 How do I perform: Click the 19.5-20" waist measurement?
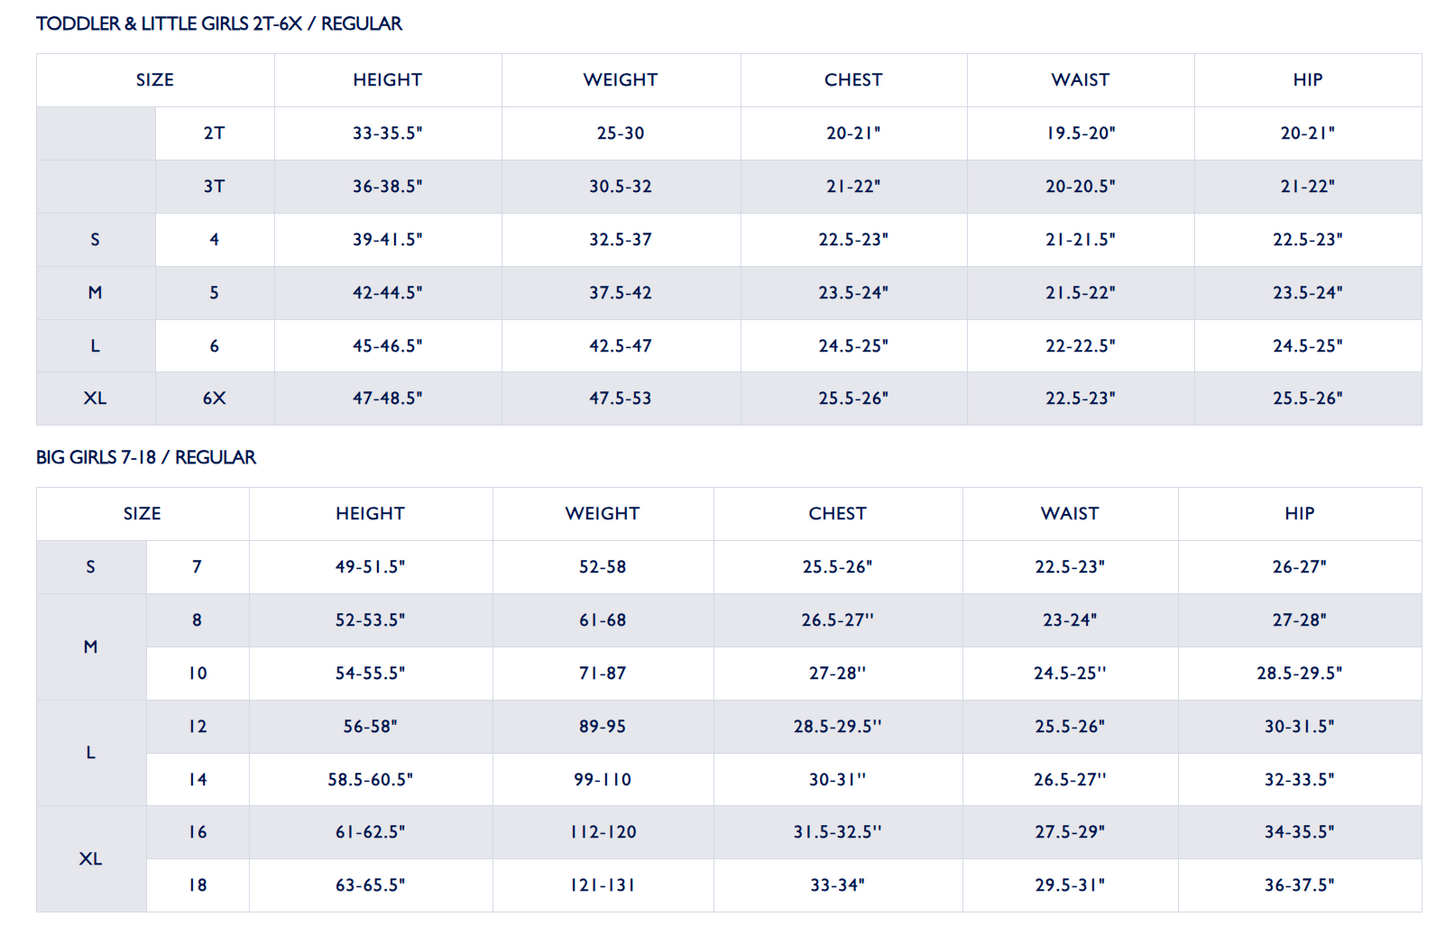[1080, 133]
